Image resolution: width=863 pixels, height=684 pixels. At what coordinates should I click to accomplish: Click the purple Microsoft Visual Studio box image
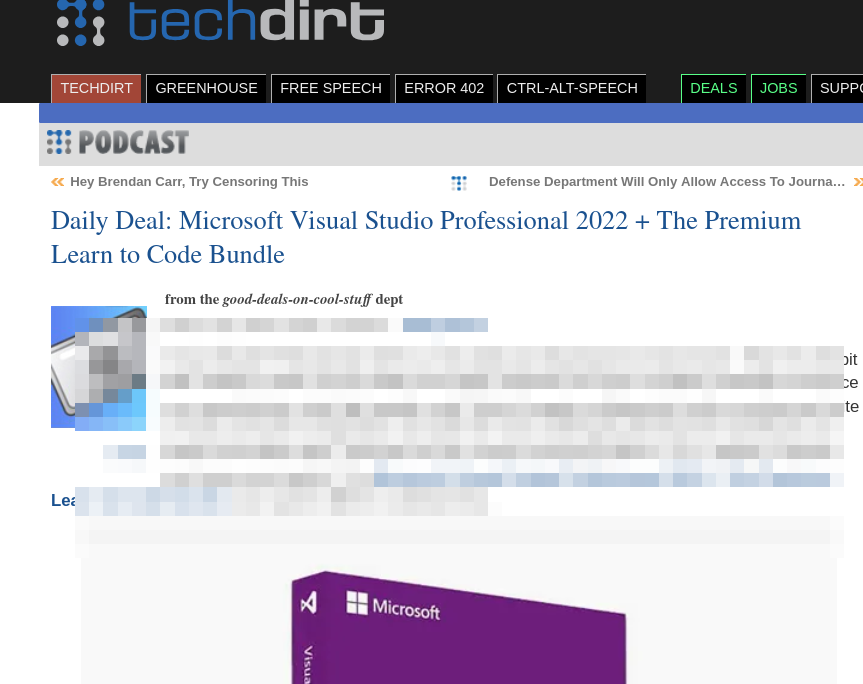[x=458, y=627]
